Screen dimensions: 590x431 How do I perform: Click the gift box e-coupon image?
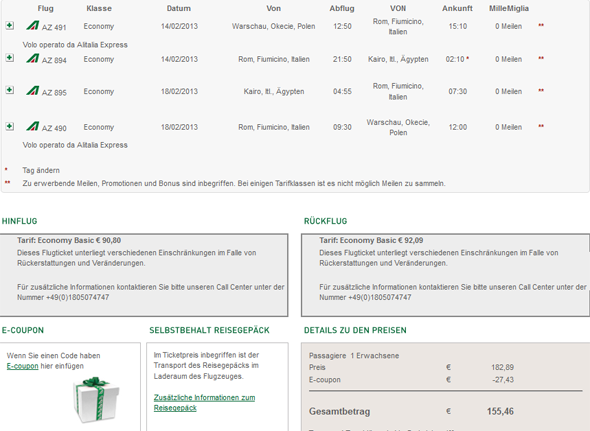point(96,400)
